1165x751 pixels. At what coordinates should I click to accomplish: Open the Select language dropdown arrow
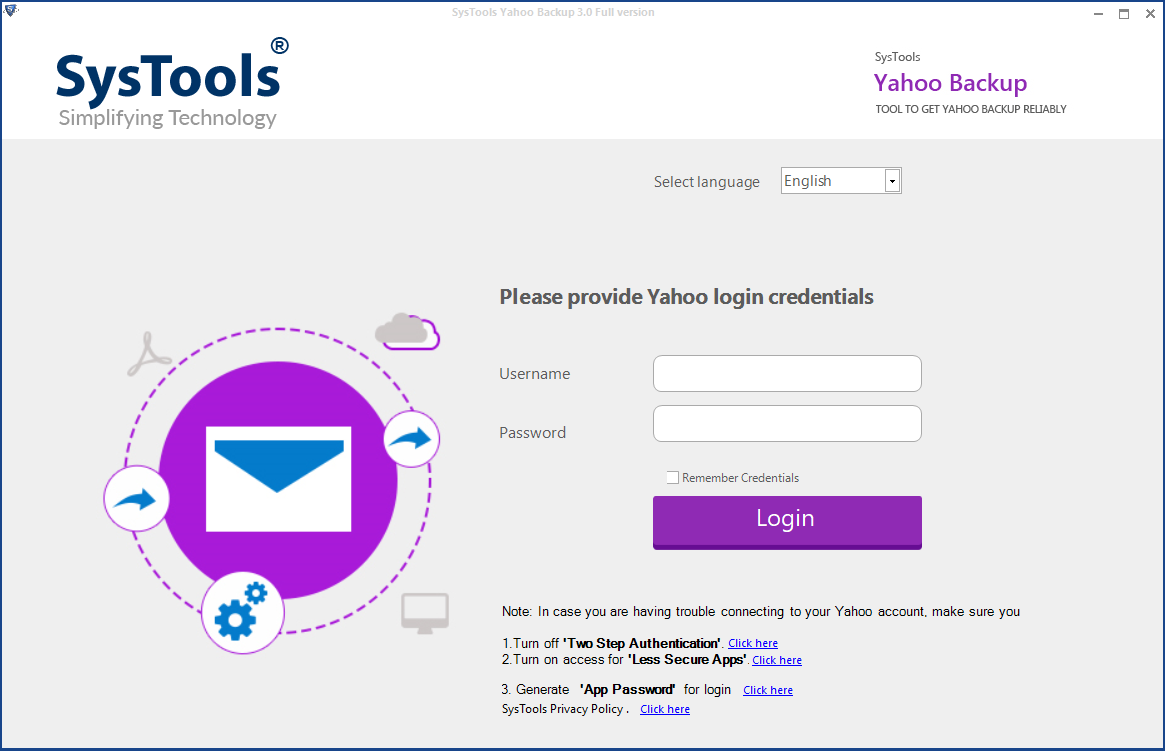click(892, 181)
